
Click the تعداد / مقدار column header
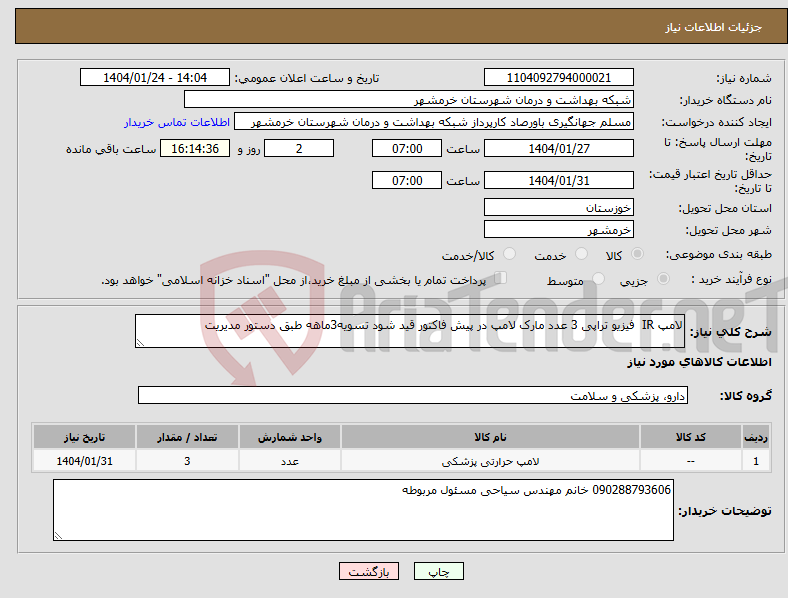click(187, 437)
